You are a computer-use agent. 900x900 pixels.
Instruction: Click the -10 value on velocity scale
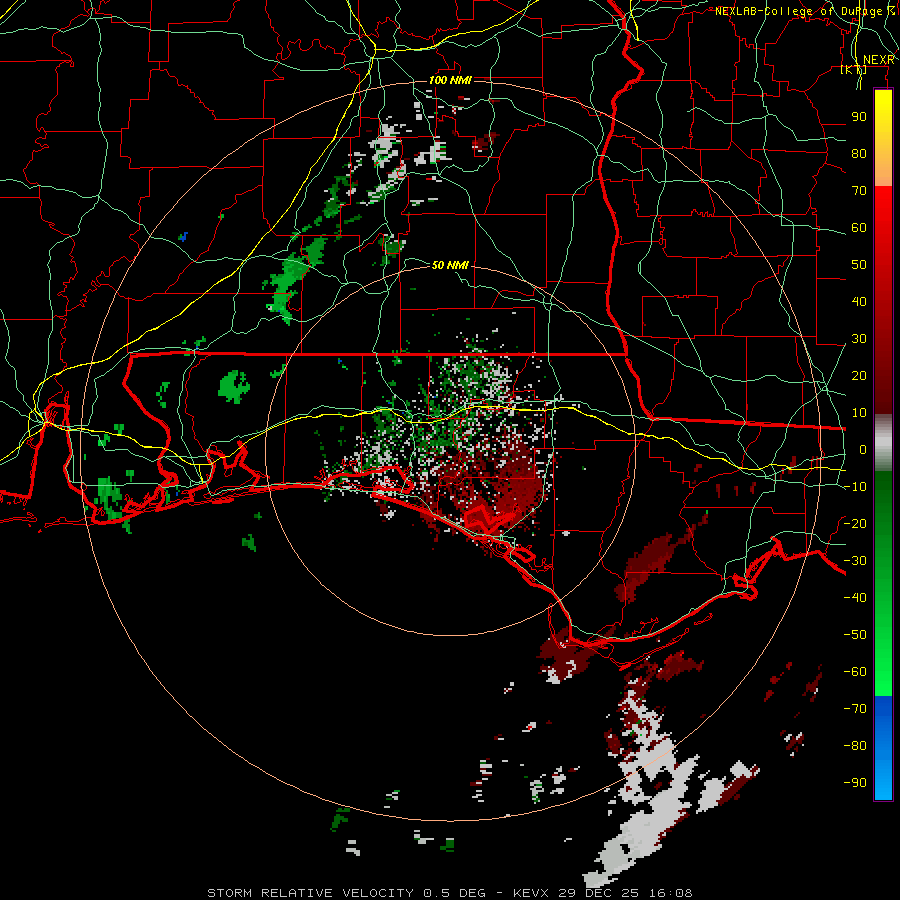pyautogui.click(x=855, y=487)
